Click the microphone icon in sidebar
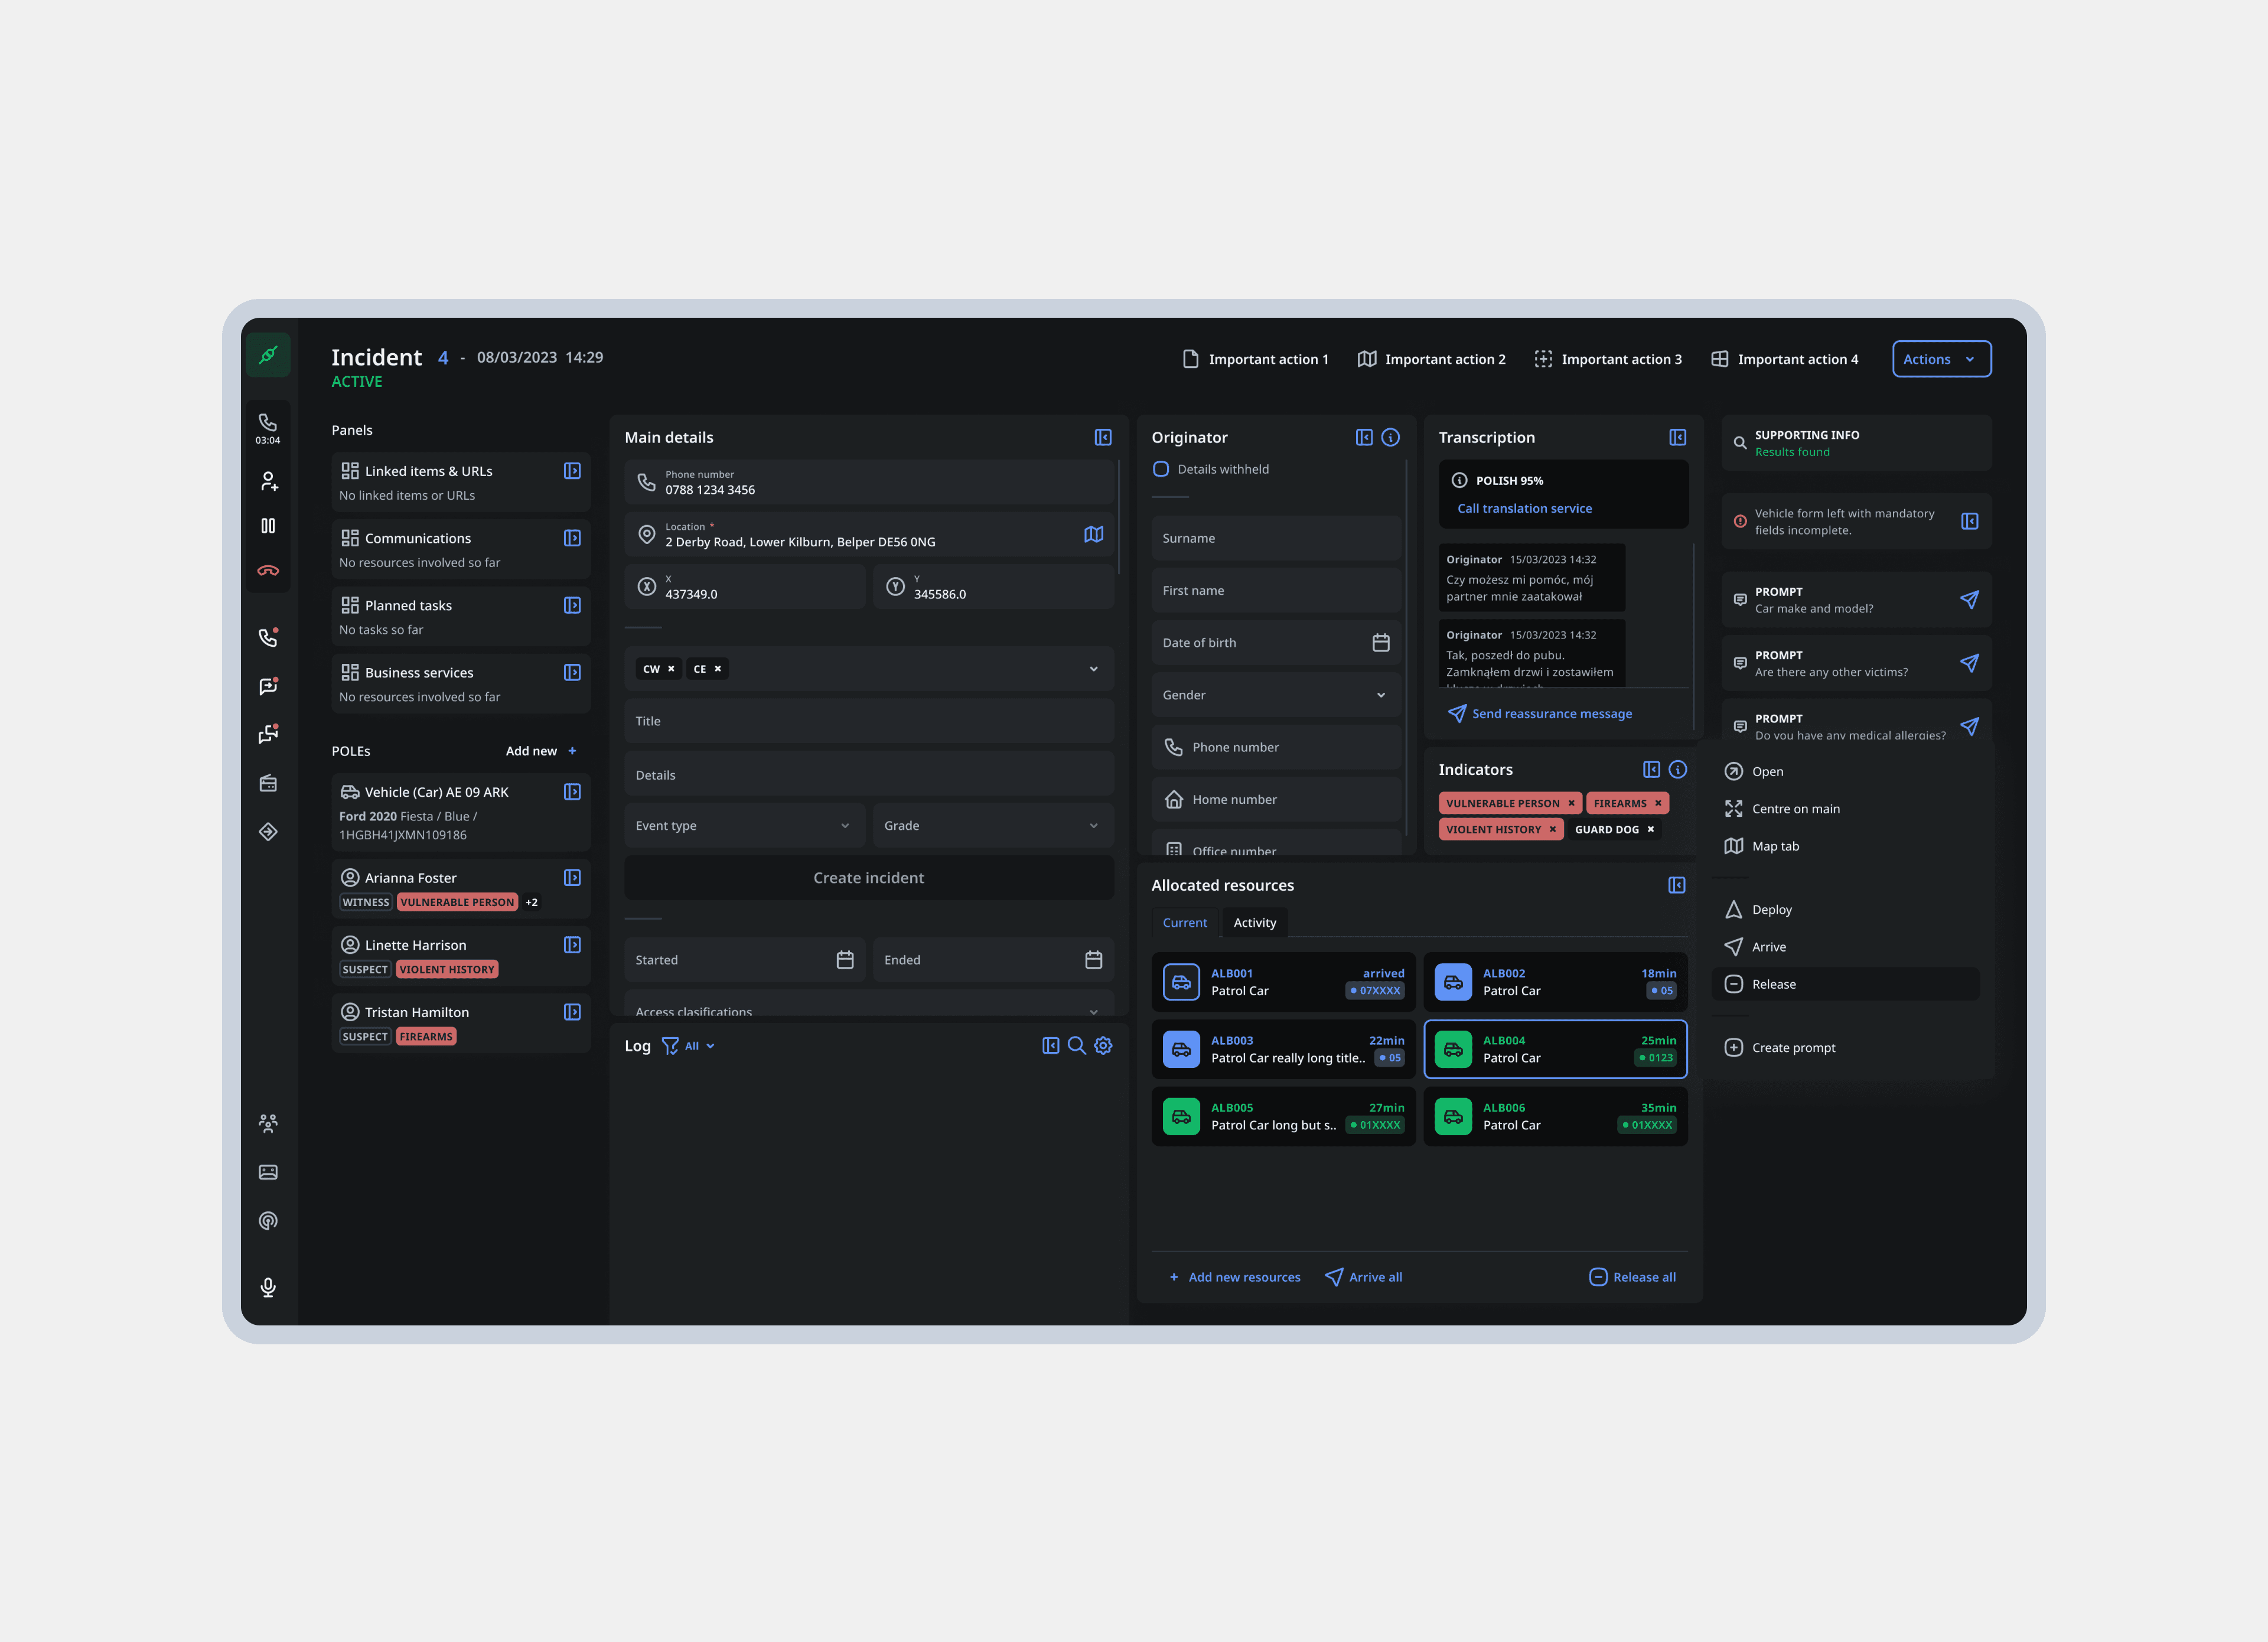 (268, 1287)
